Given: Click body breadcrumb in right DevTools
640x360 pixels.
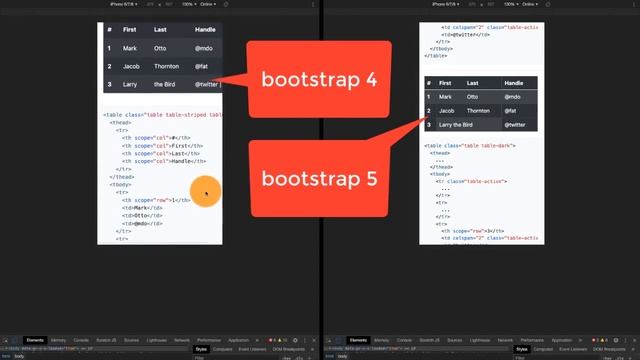Looking at the screenshot, I should (x=342, y=356).
